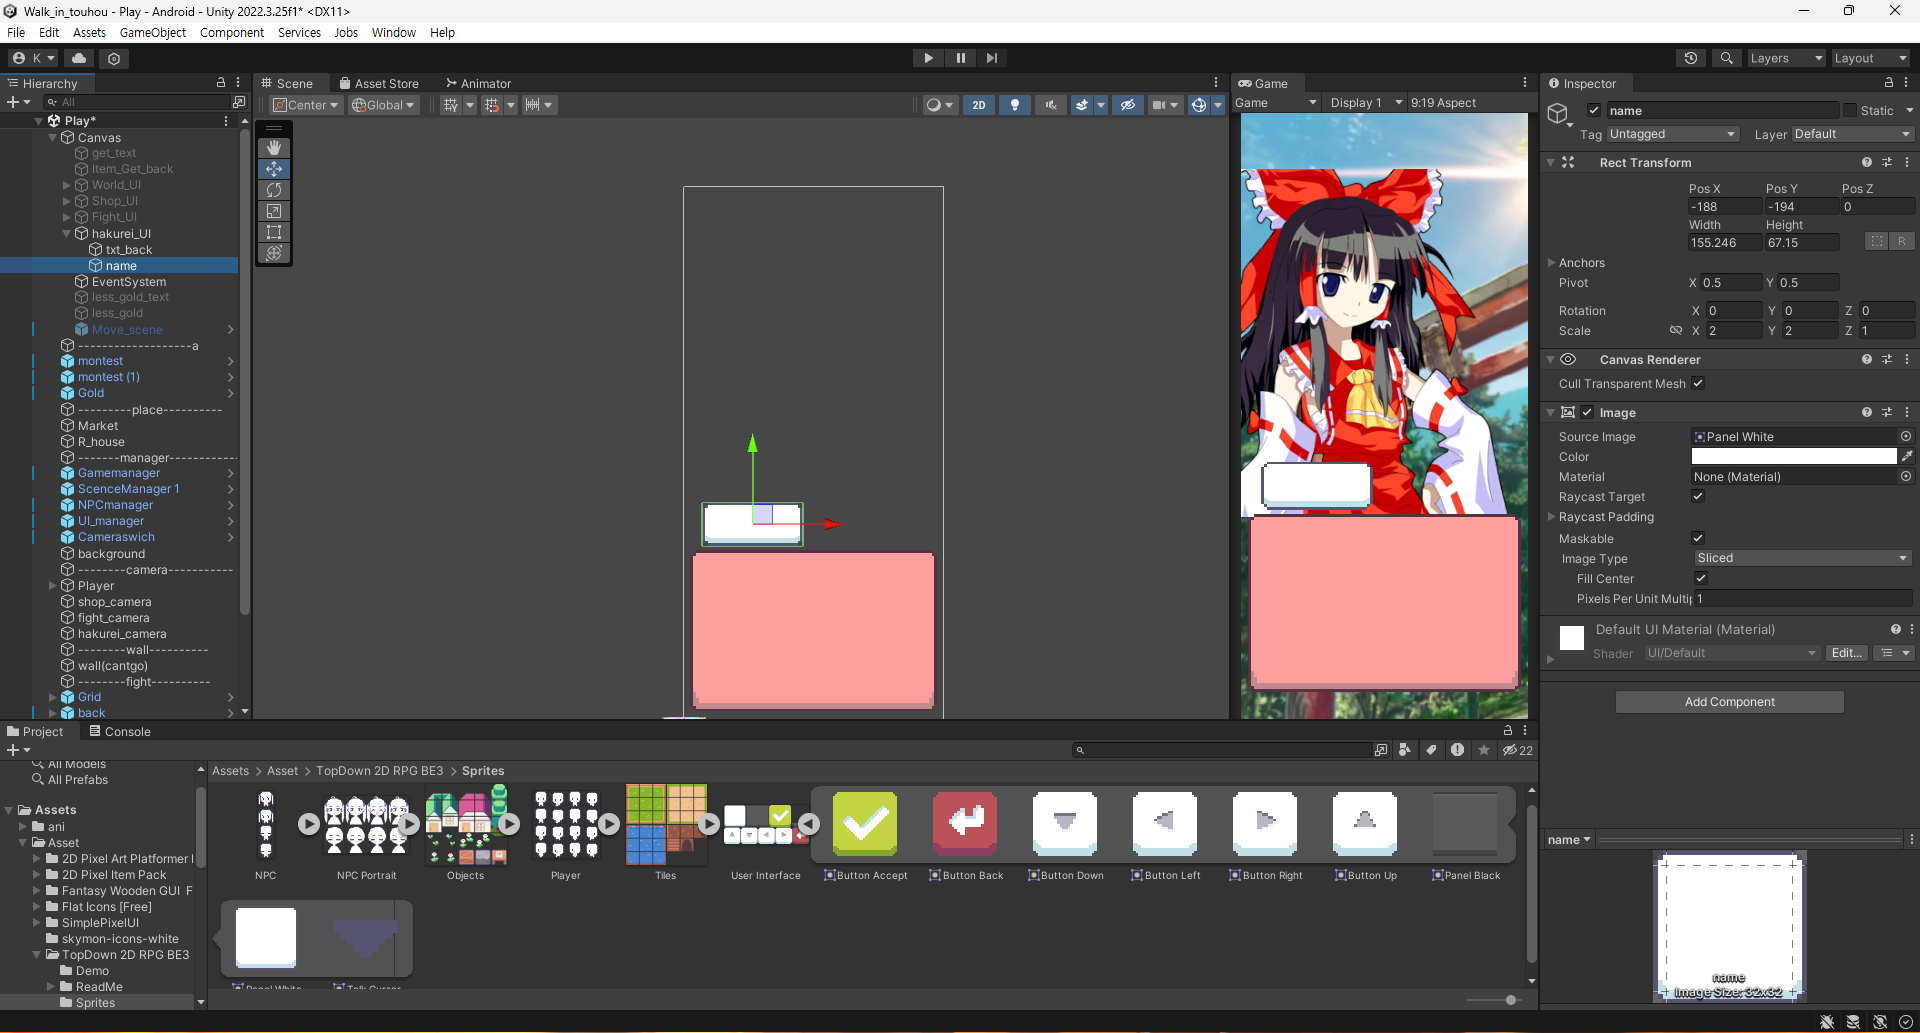Open the Image Color swatch picker

click(1794, 456)
